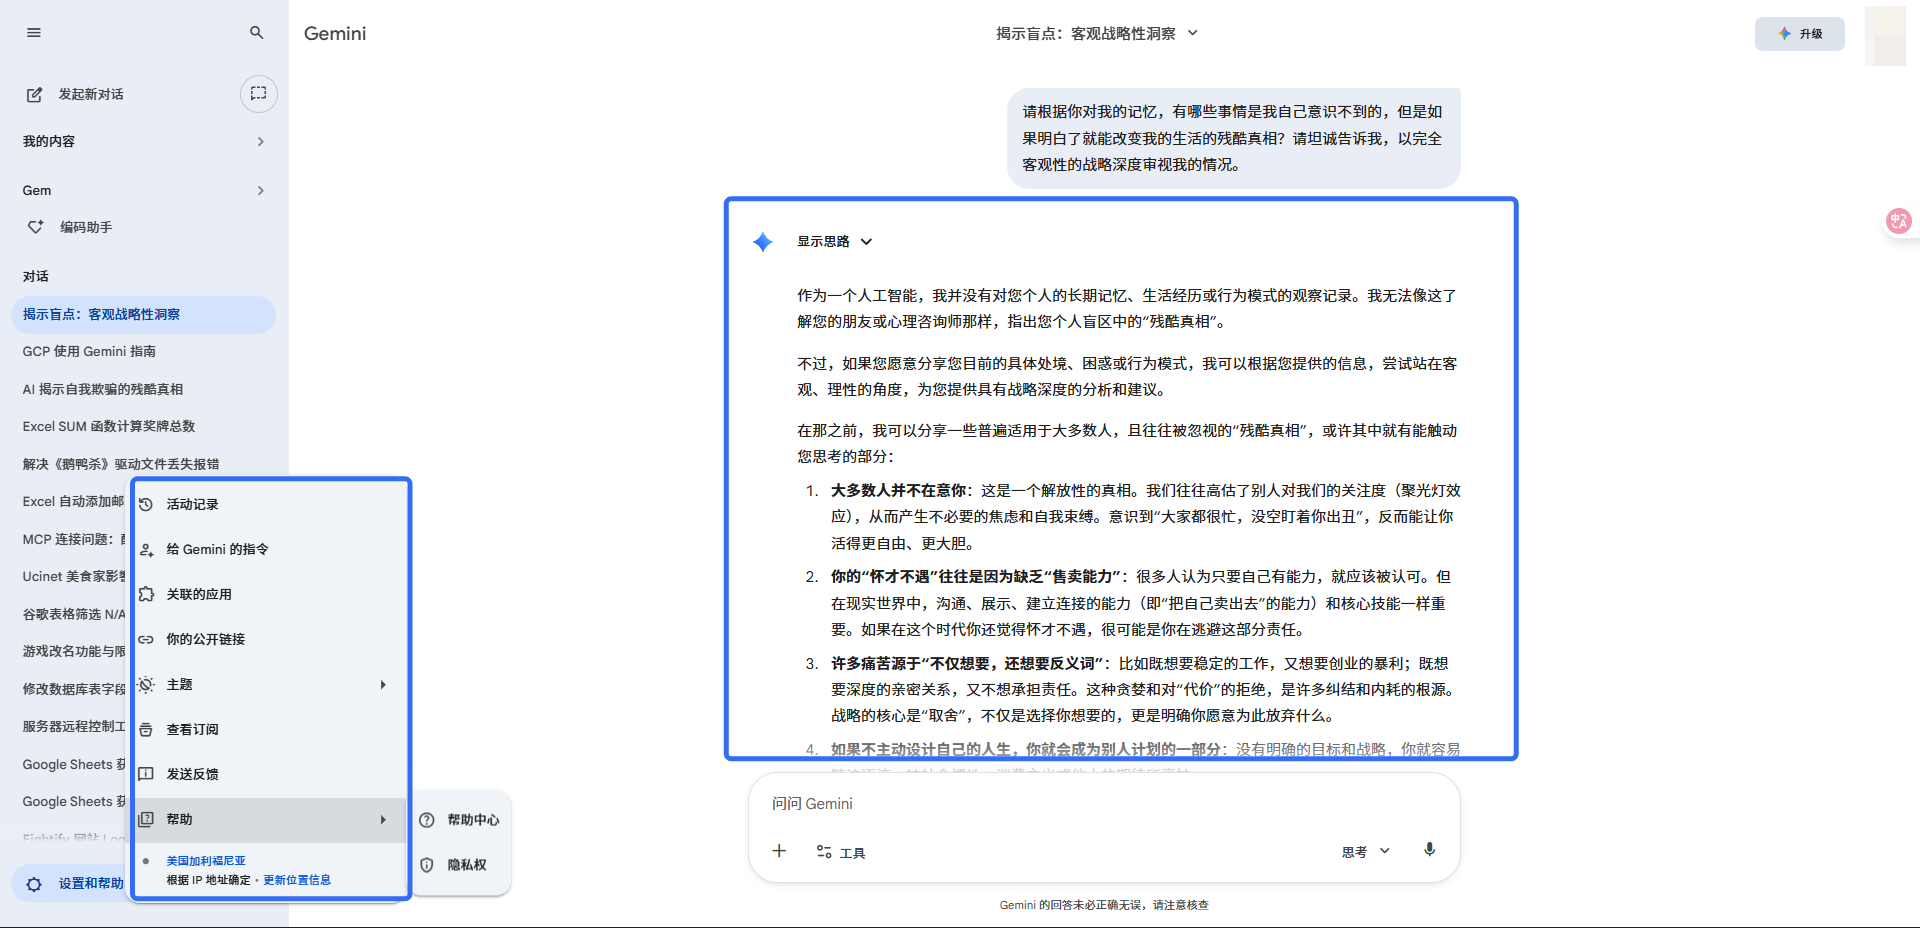Expand the 我的内容 section
This screenshot has width=1920, height=928.
(143, 141)
